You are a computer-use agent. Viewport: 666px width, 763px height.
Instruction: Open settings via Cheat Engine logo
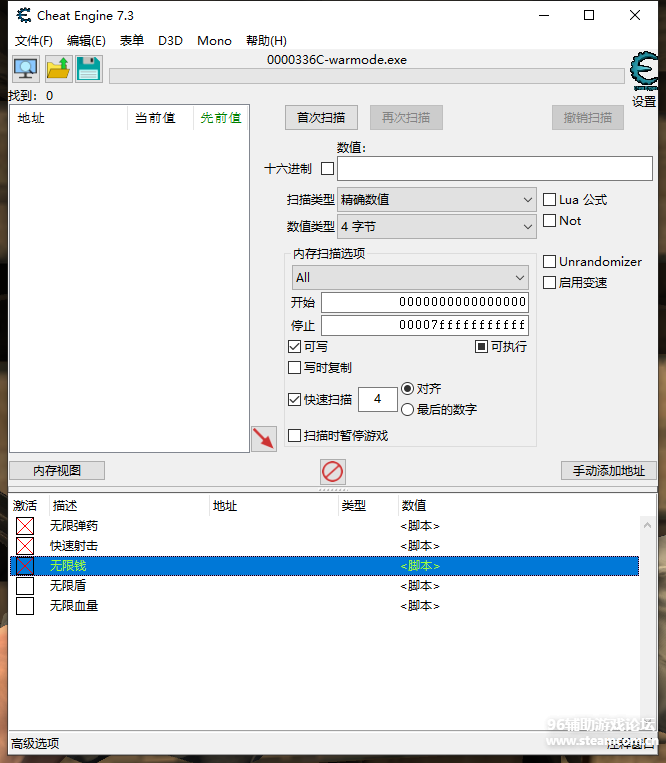(x=644, y=72)
